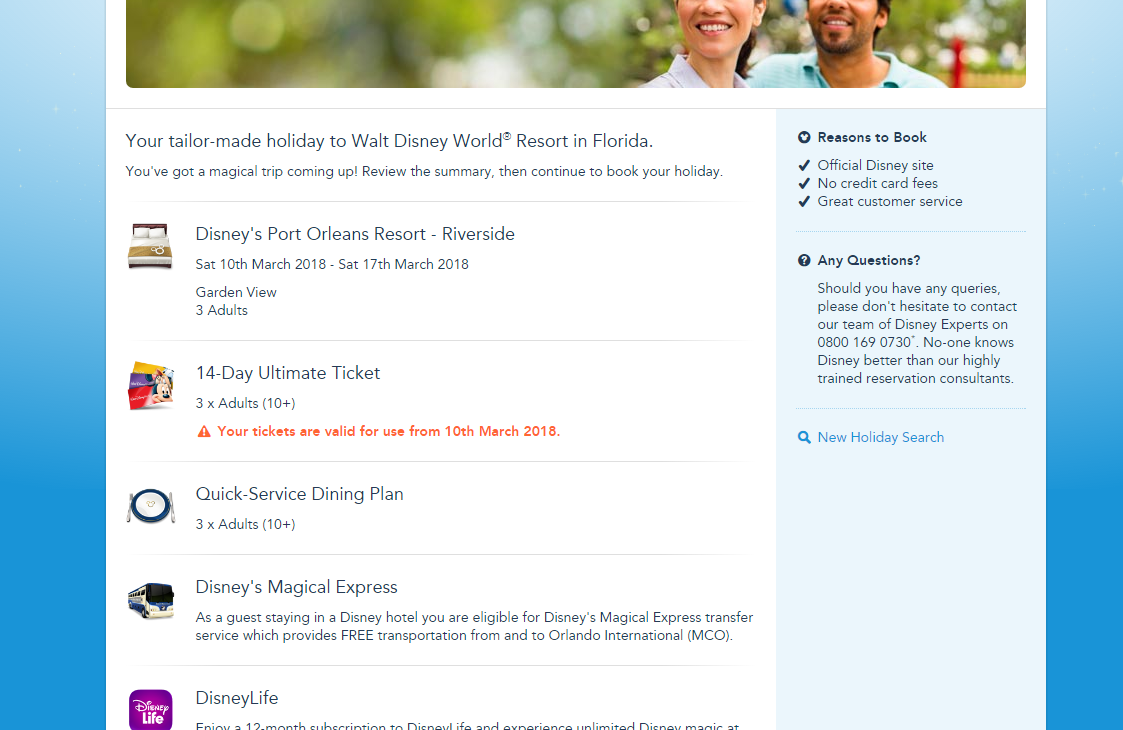Click the Any Questions help icon
Viewport: 1123px width, 730px height.
tap(804, 261)
